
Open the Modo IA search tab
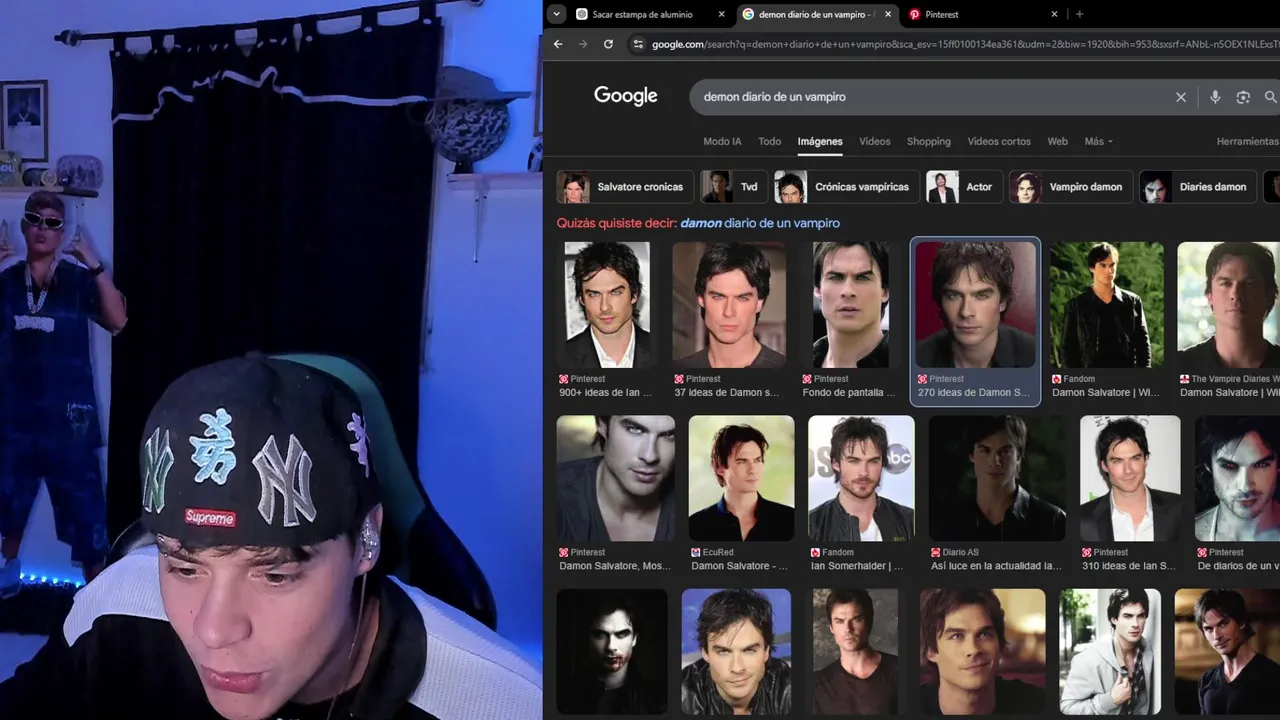coord(722,142)
